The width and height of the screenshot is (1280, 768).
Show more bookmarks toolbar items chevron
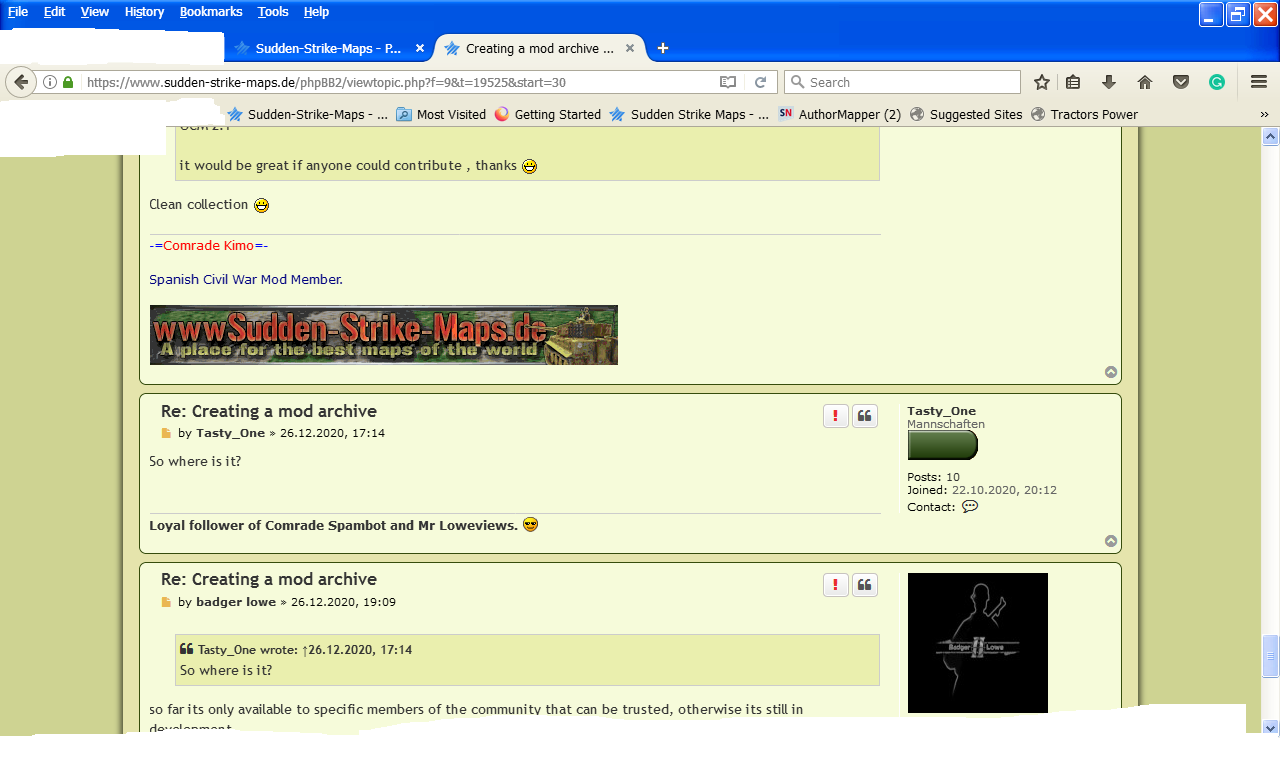(1264, 115)
